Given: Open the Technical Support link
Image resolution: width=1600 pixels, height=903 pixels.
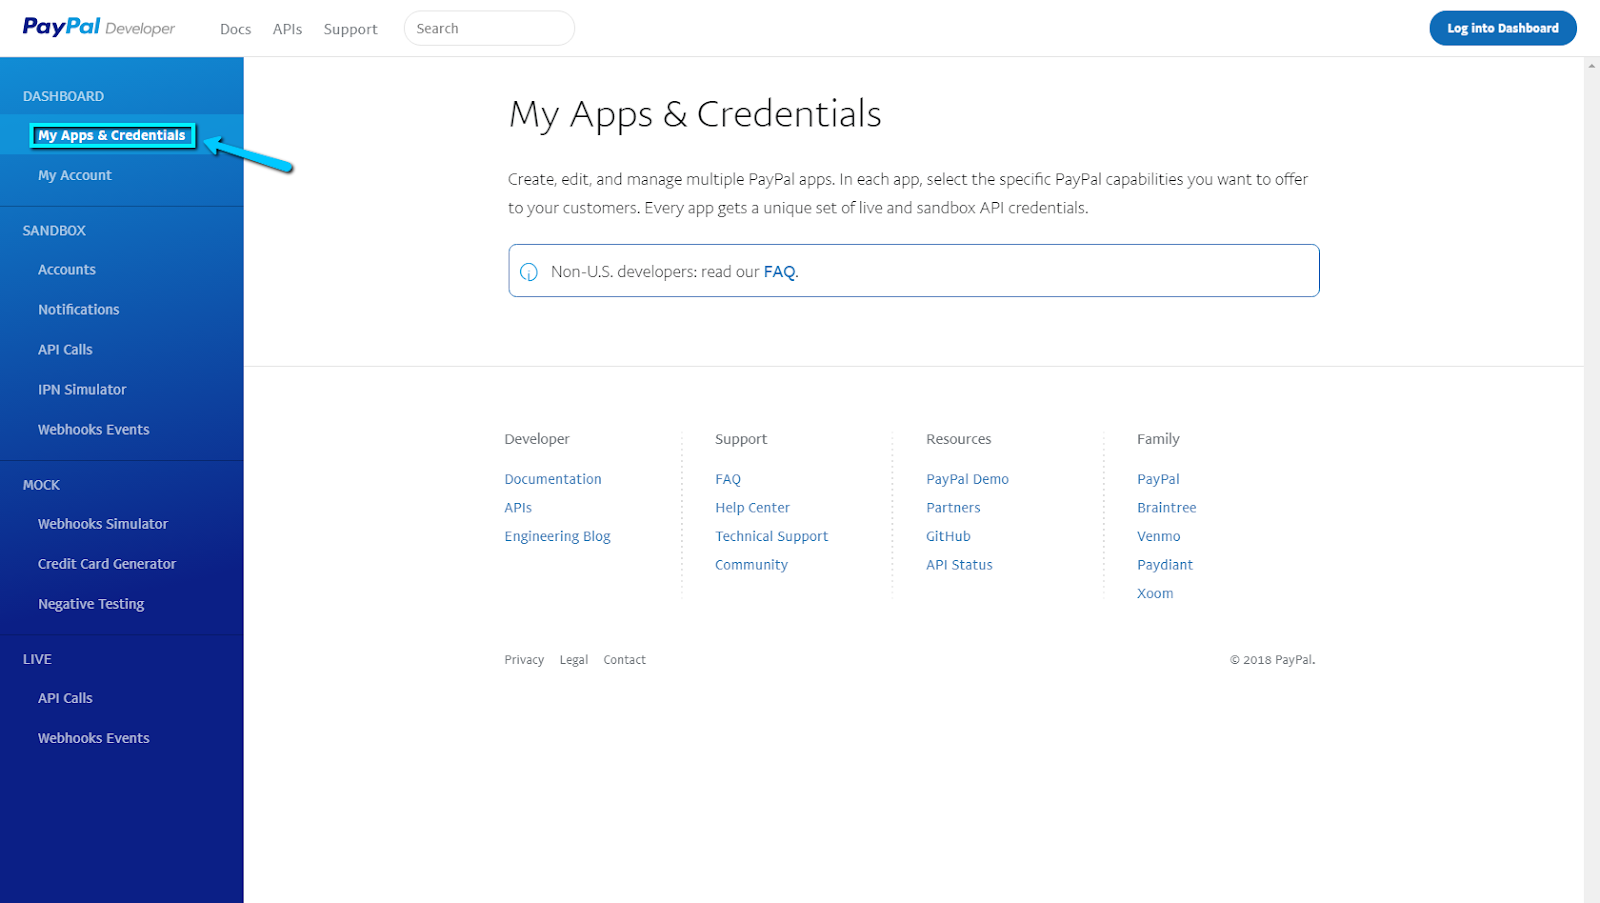Looking at the screenshot, I should pos(771,537).
